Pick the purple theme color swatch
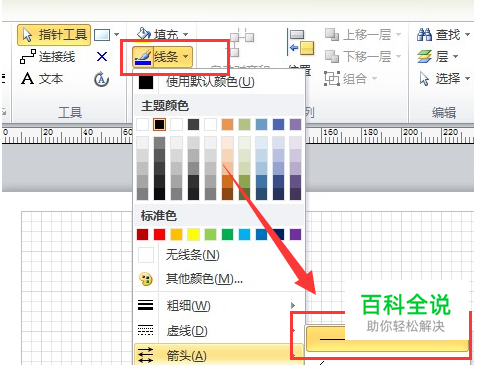Viewport: 494px width, 365px height. (x=295, y=125)
